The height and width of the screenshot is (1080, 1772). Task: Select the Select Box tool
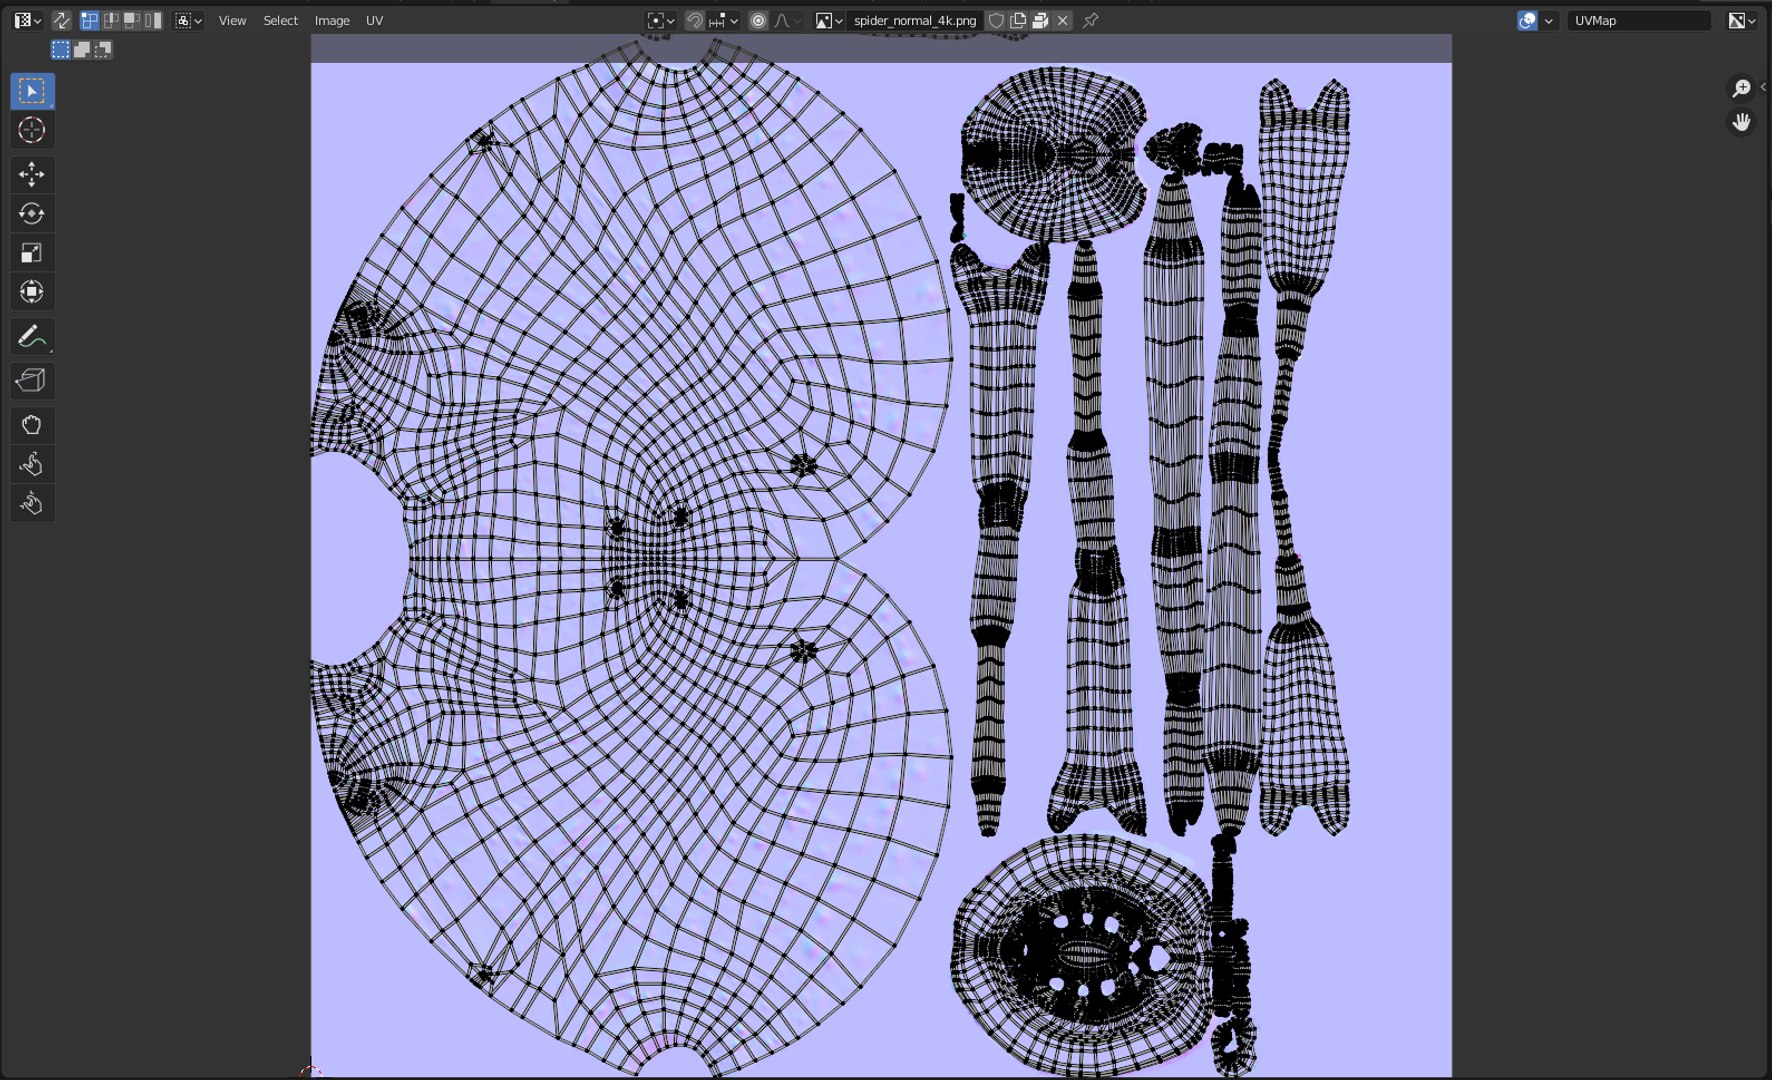(32, 91)
